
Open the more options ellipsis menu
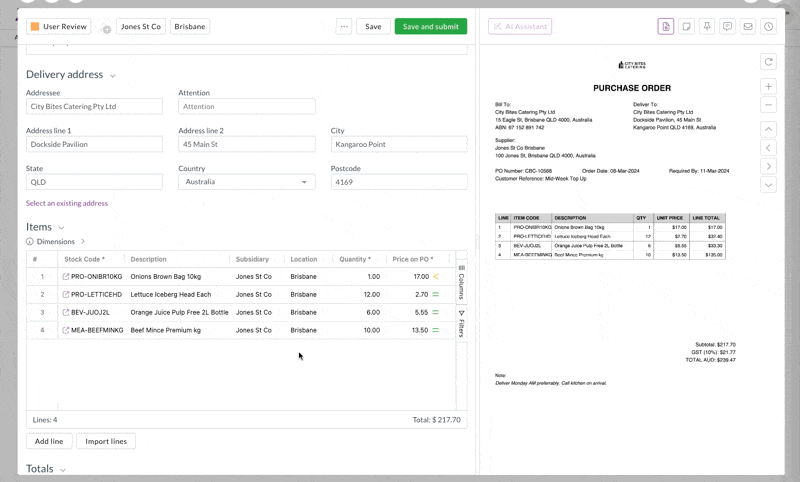344,27
